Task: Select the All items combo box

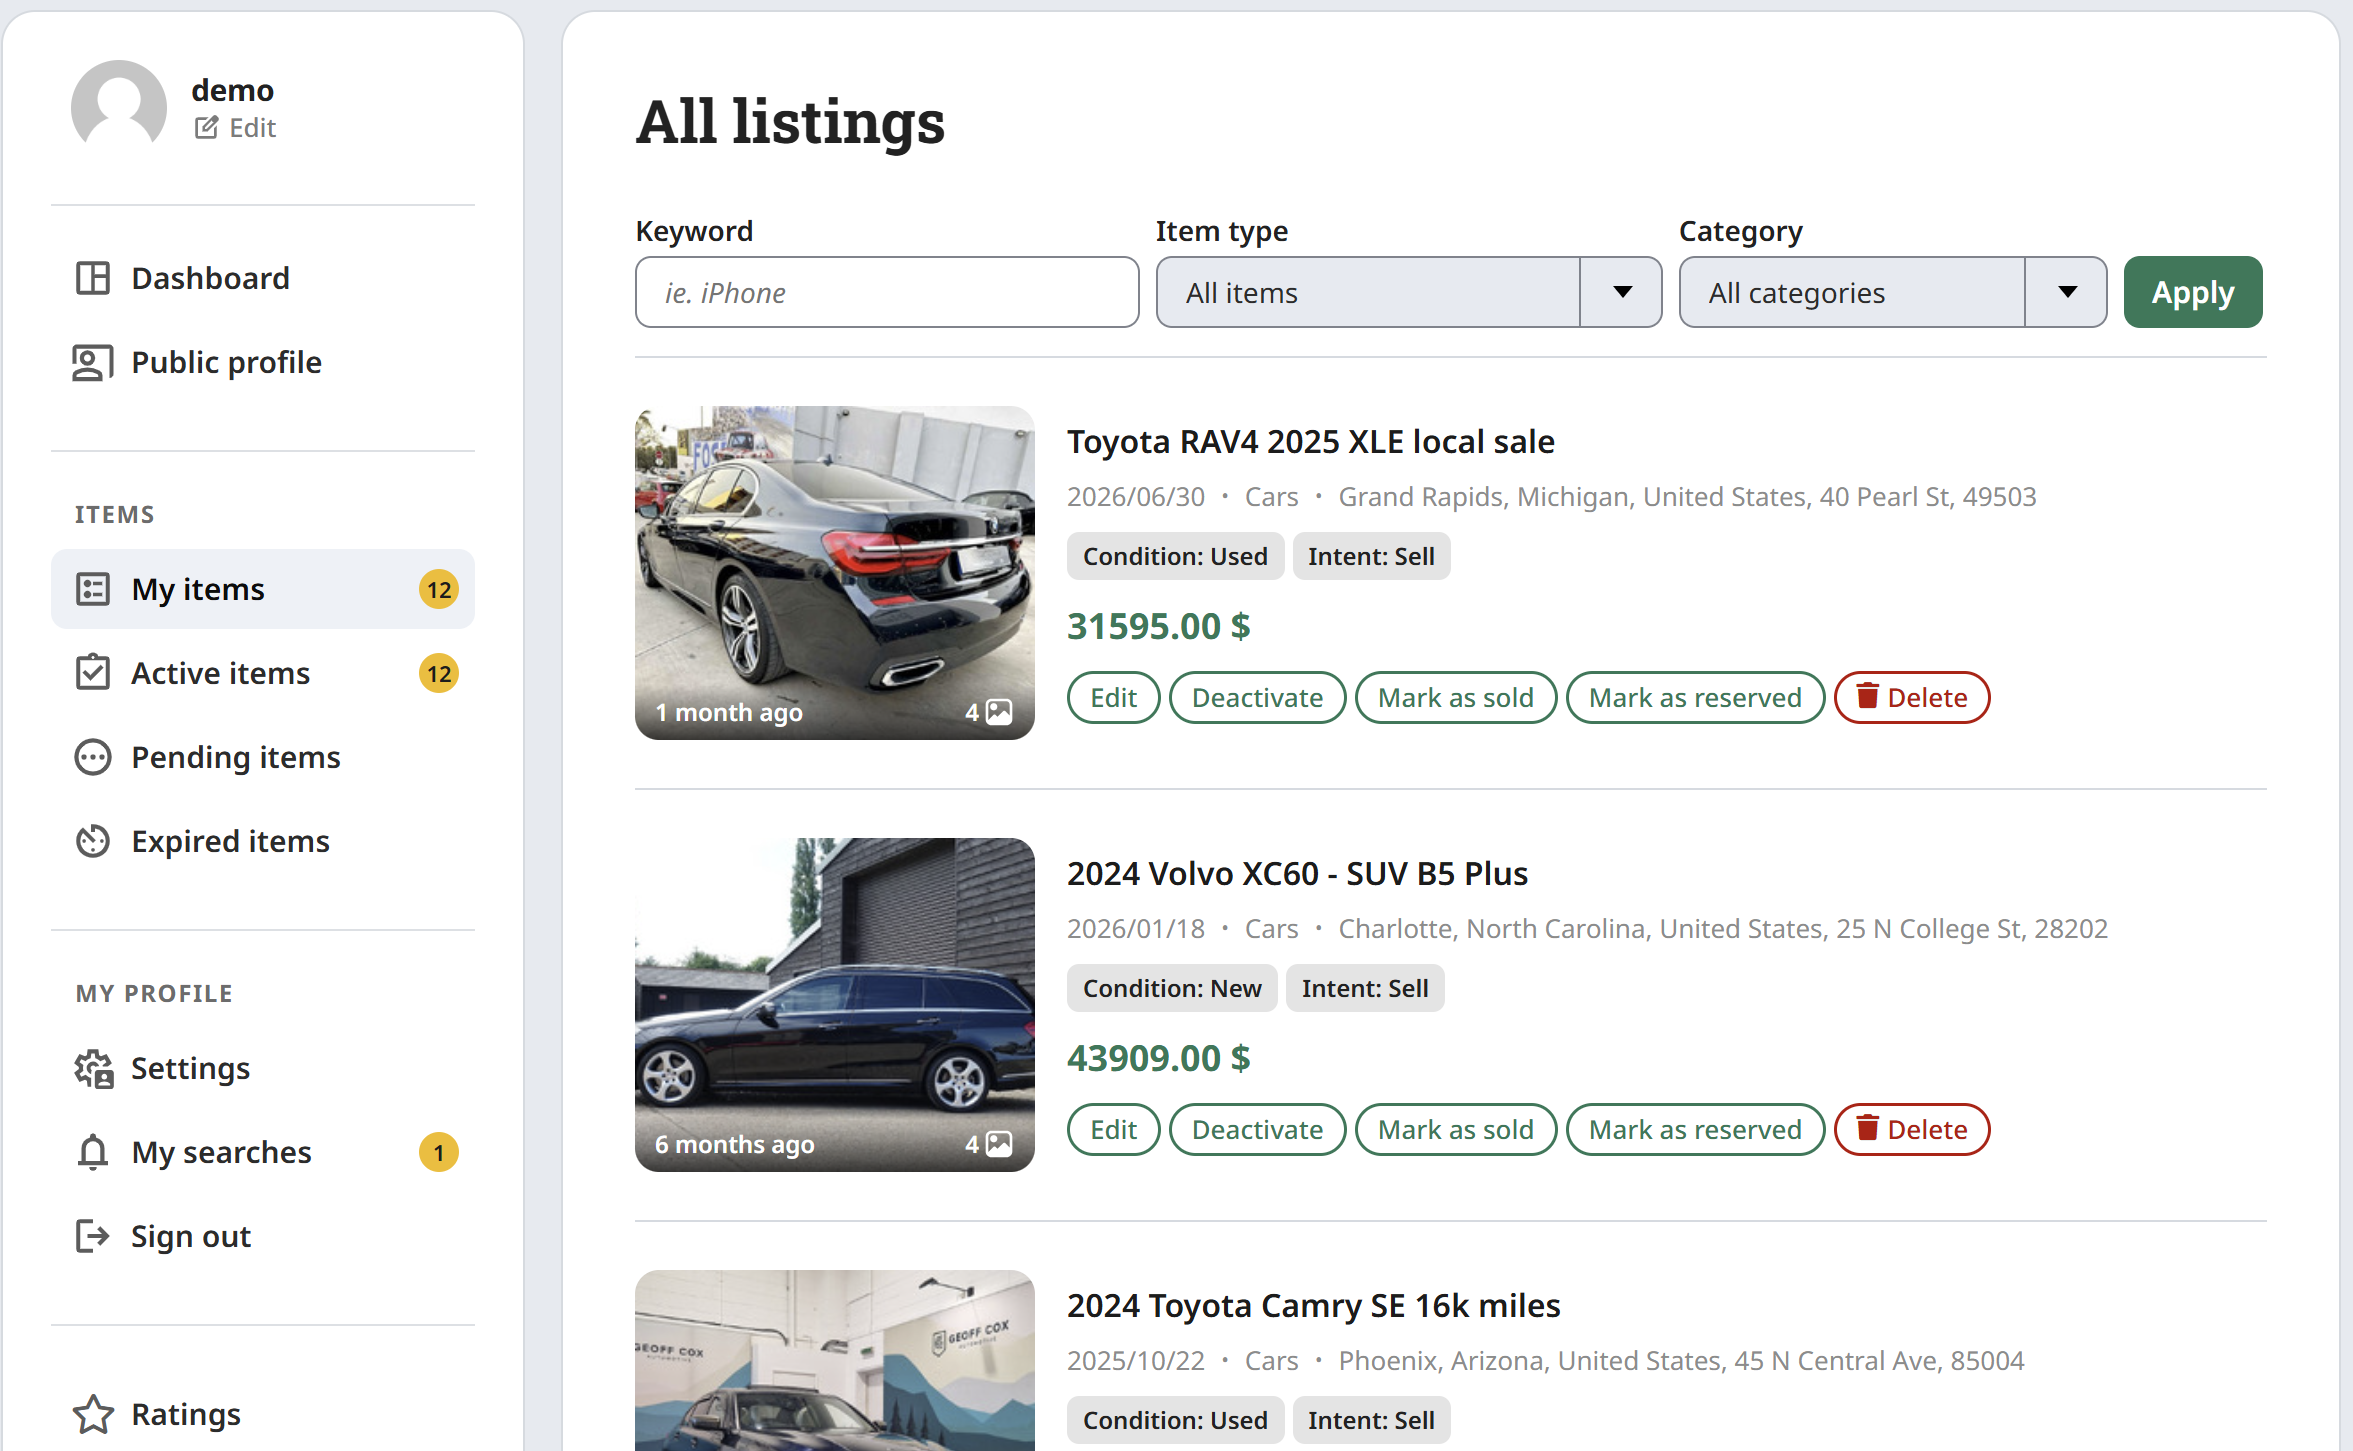Action: (1409, 292)
